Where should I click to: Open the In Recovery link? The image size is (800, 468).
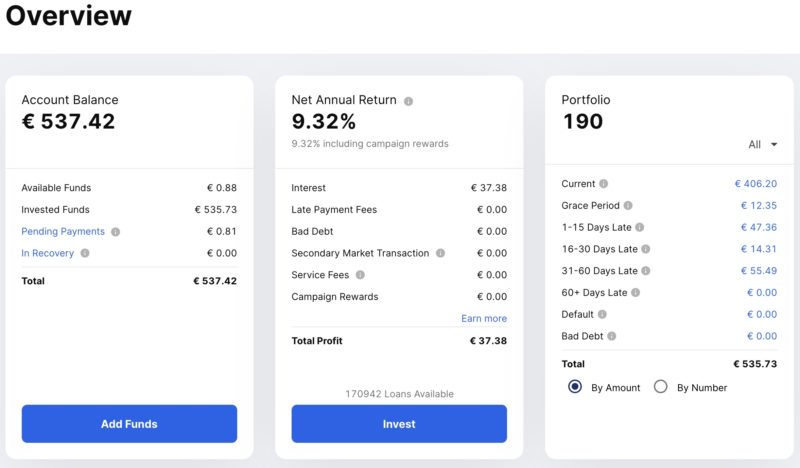pos(48,254)
